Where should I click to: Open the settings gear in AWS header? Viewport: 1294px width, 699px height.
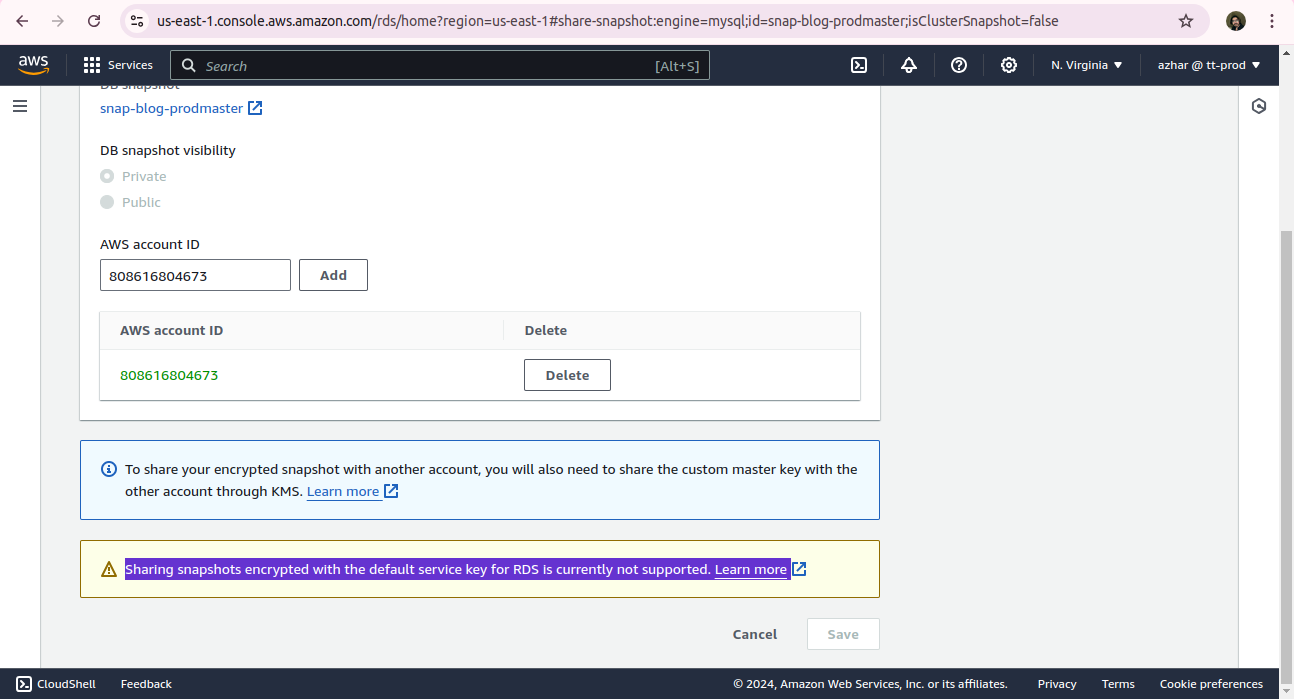pos(1009,65)
